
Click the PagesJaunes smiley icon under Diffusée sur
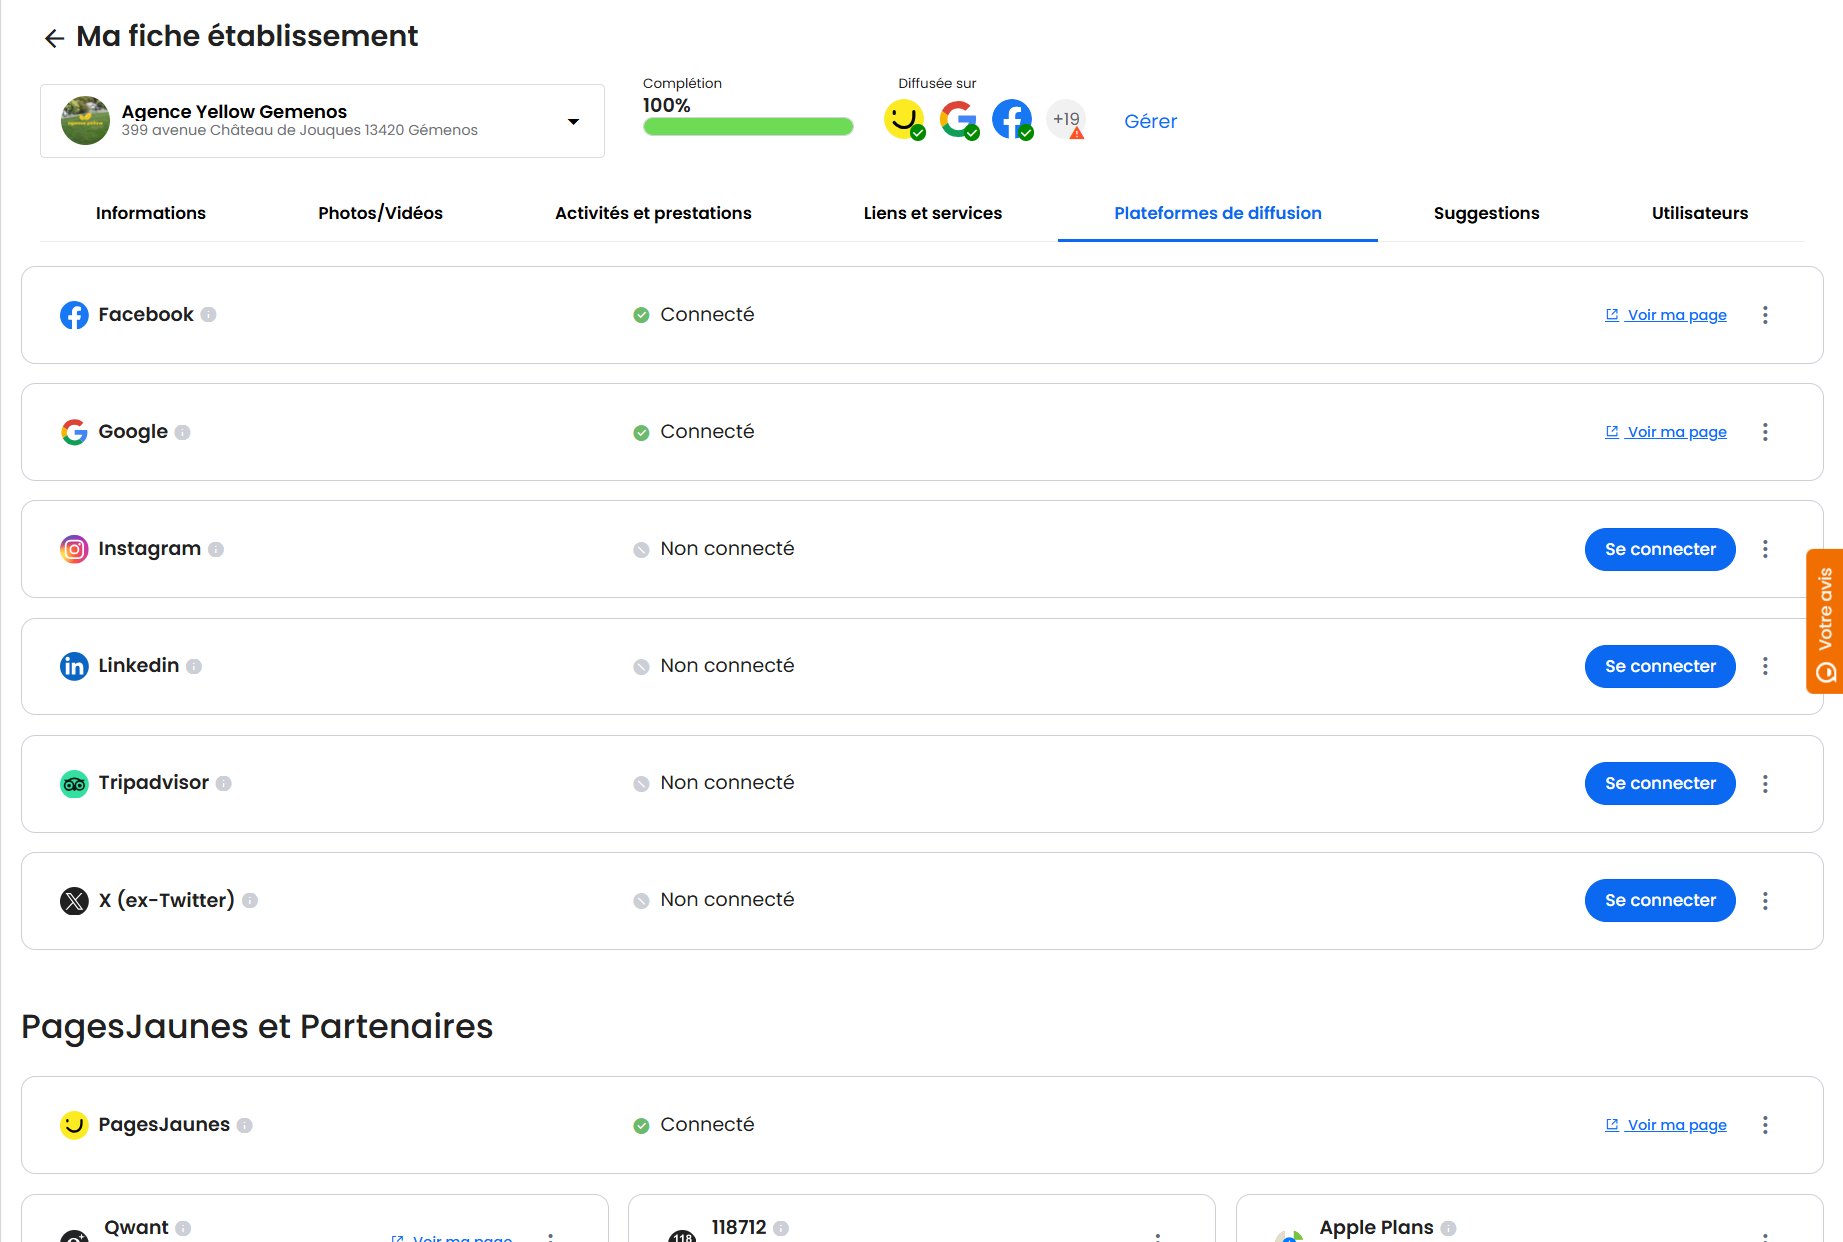903,119
